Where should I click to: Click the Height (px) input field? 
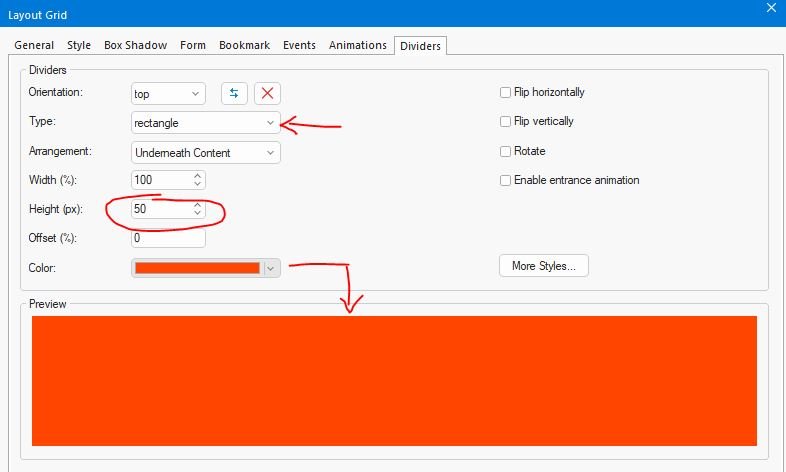pos(160,210)
